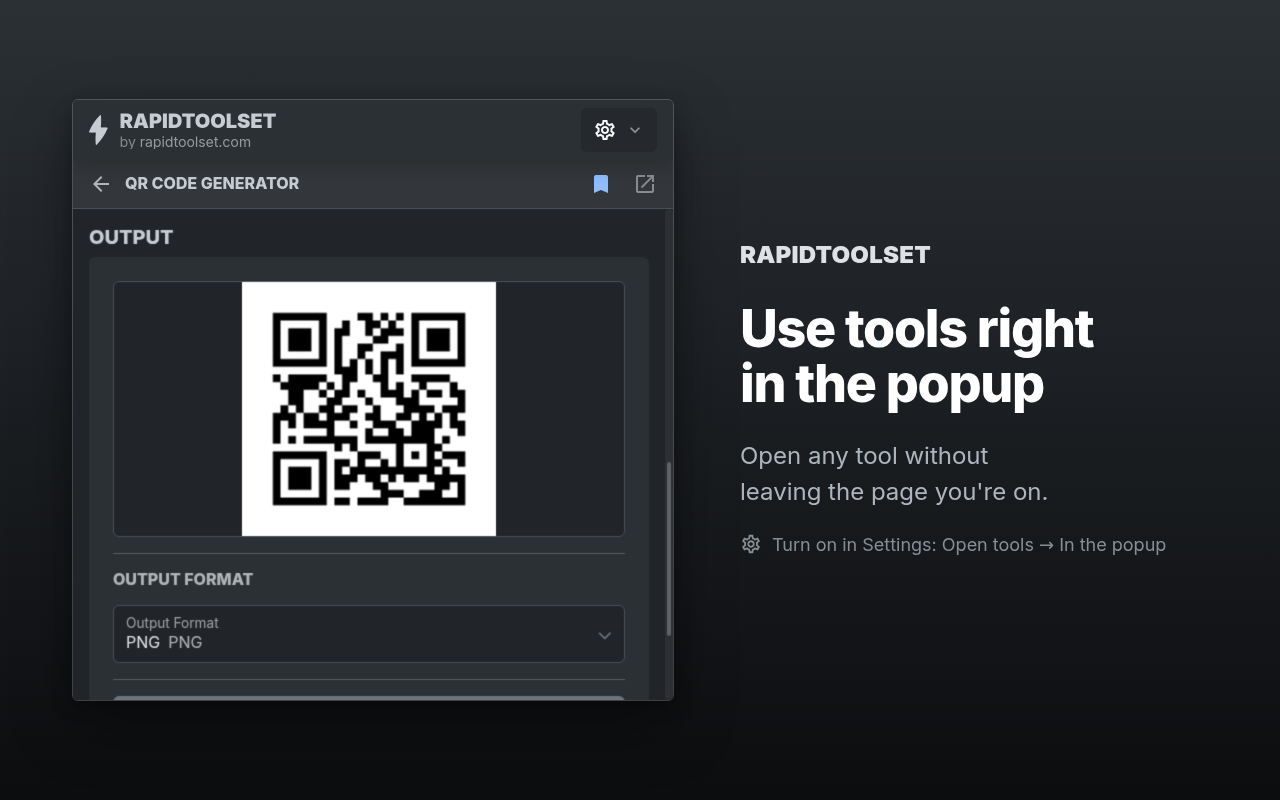Click the 'Turn on in Settings' hint text
The width and height of the screenshot is (1280, 800).
pyautogui.click(x=969, y=545)
